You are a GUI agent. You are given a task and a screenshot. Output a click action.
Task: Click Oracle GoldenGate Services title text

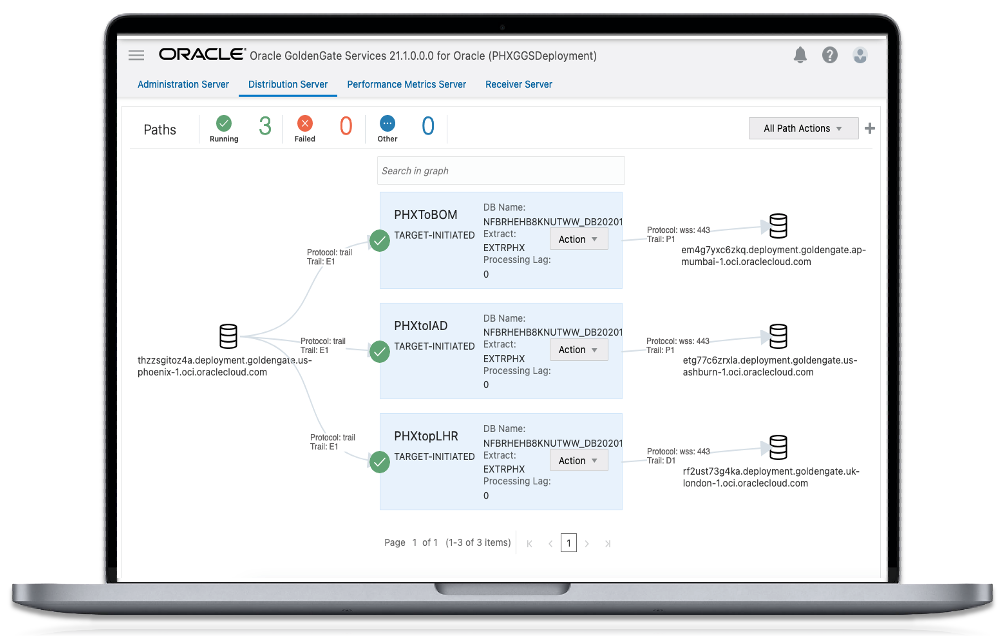coord(423,56)
